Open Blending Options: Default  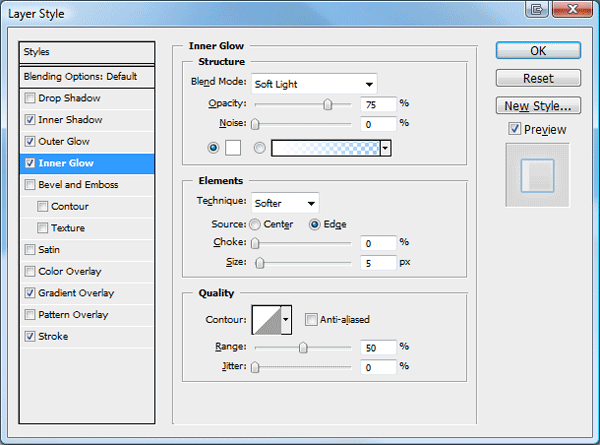pyautogui.click(x=87, y=77)
